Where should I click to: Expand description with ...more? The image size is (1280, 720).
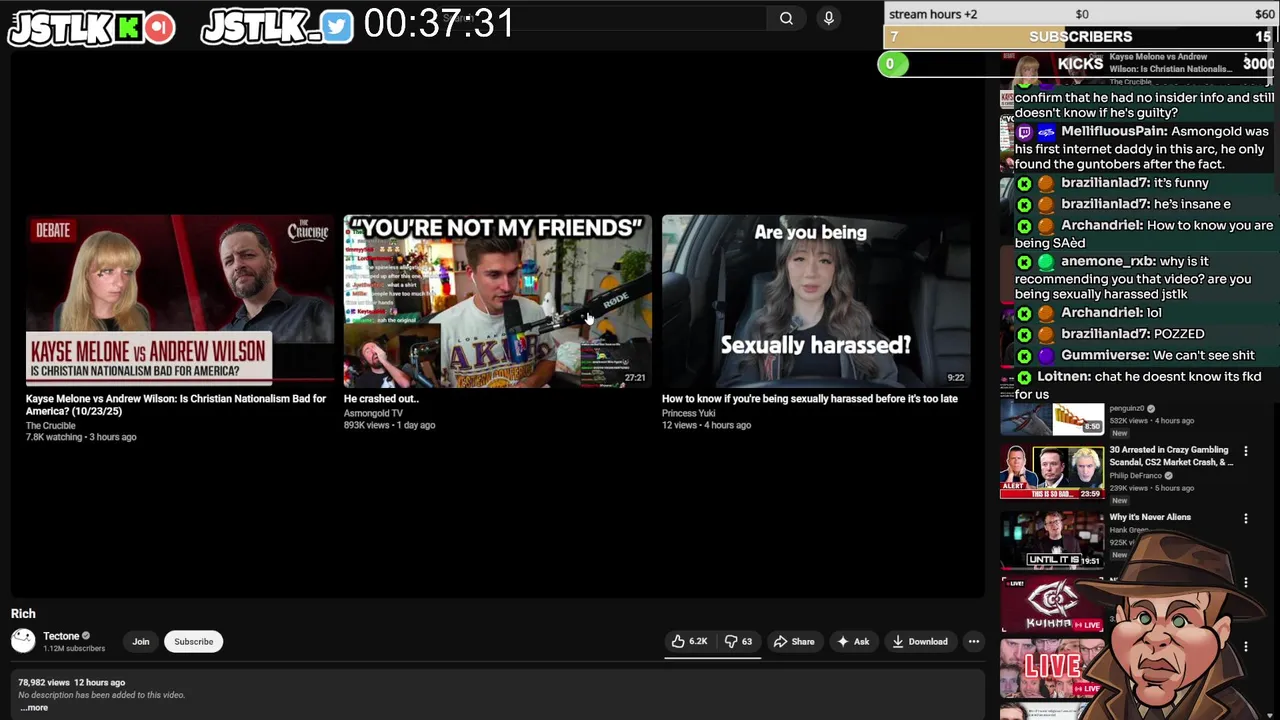pos(35,708)
